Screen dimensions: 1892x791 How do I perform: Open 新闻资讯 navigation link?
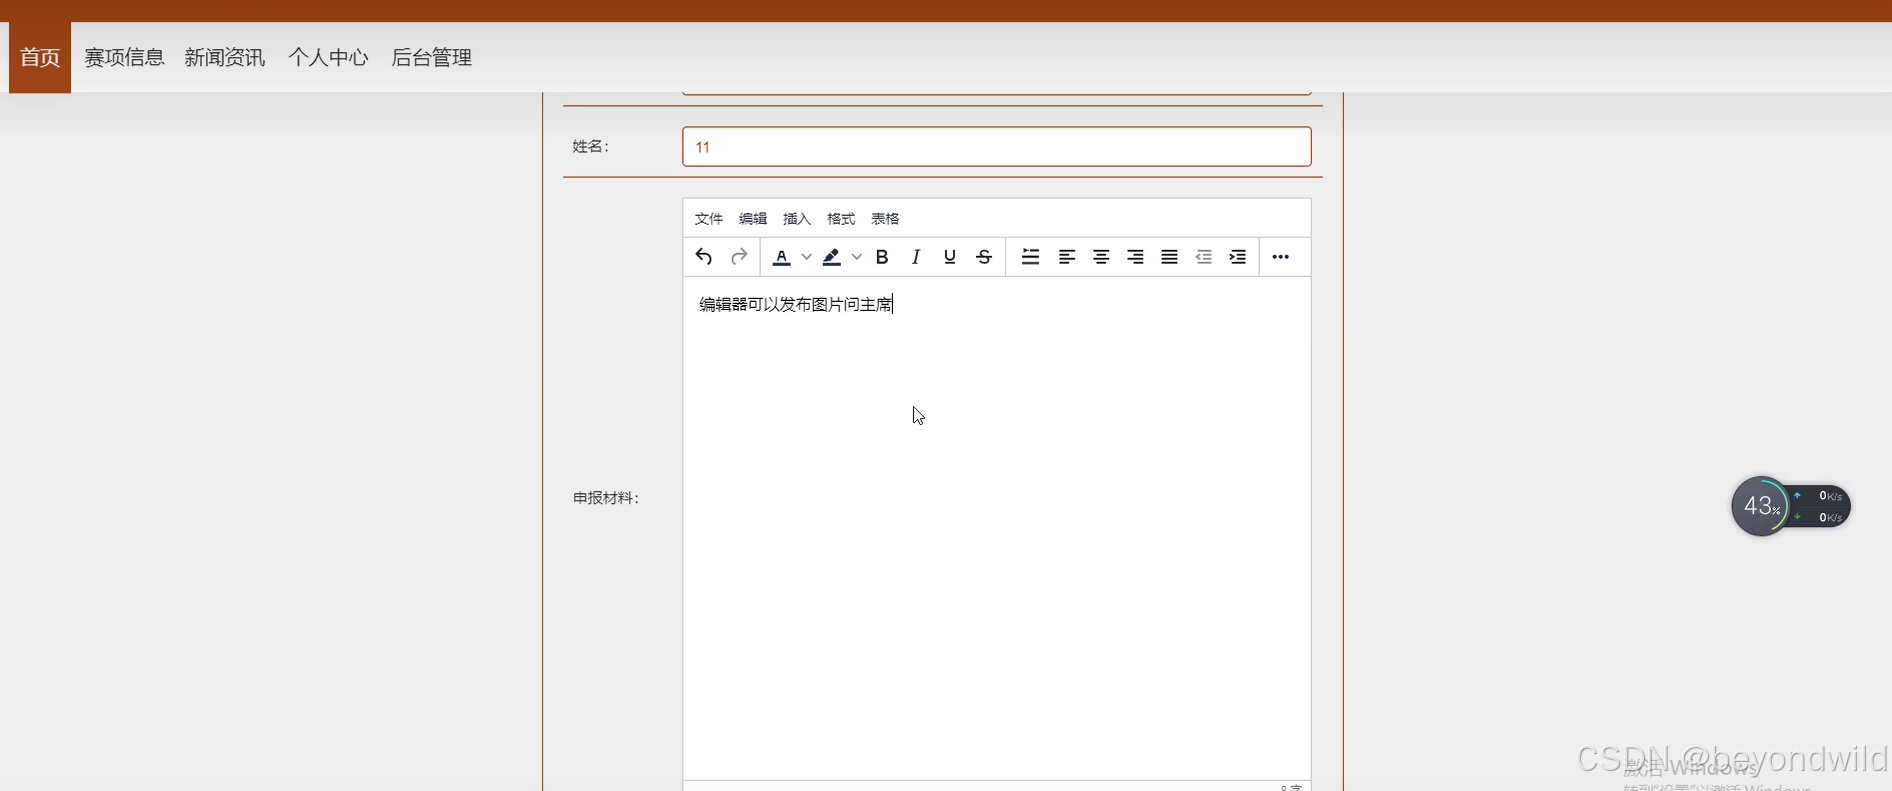225,57
